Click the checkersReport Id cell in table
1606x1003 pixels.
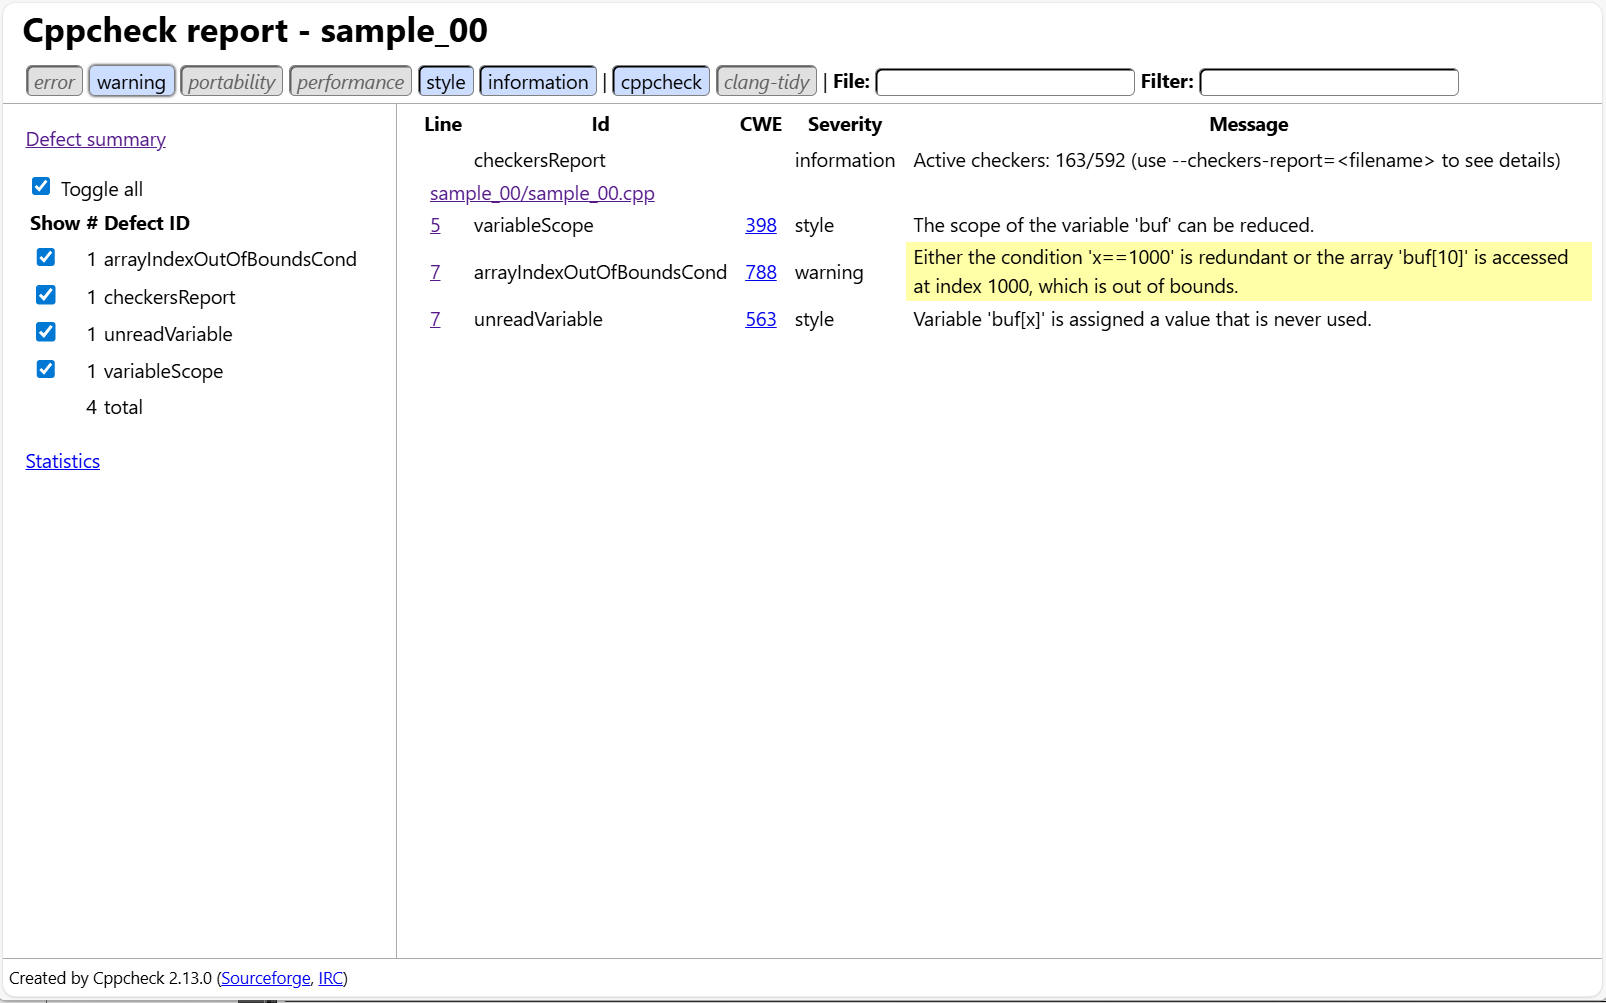tap(540, 160)
